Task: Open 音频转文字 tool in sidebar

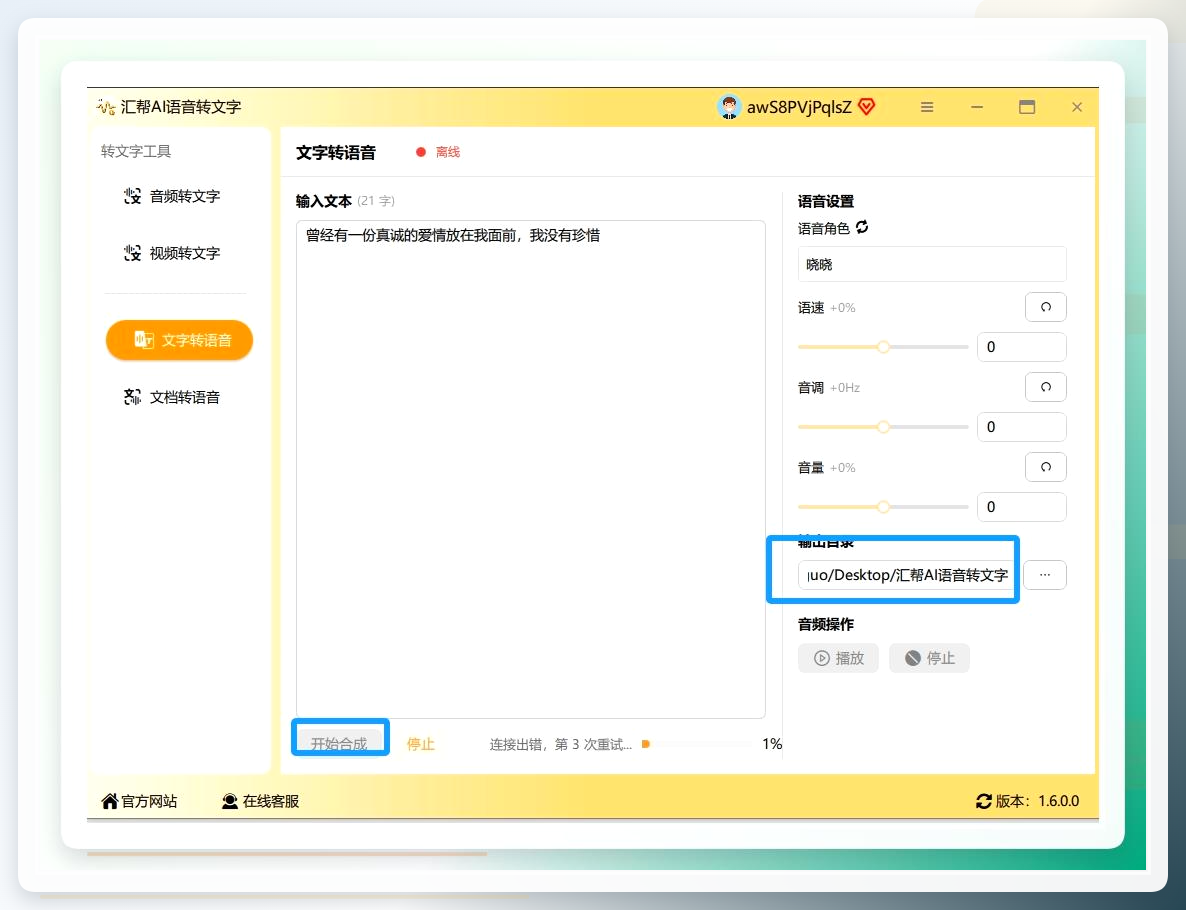Action: click(172, 197)
